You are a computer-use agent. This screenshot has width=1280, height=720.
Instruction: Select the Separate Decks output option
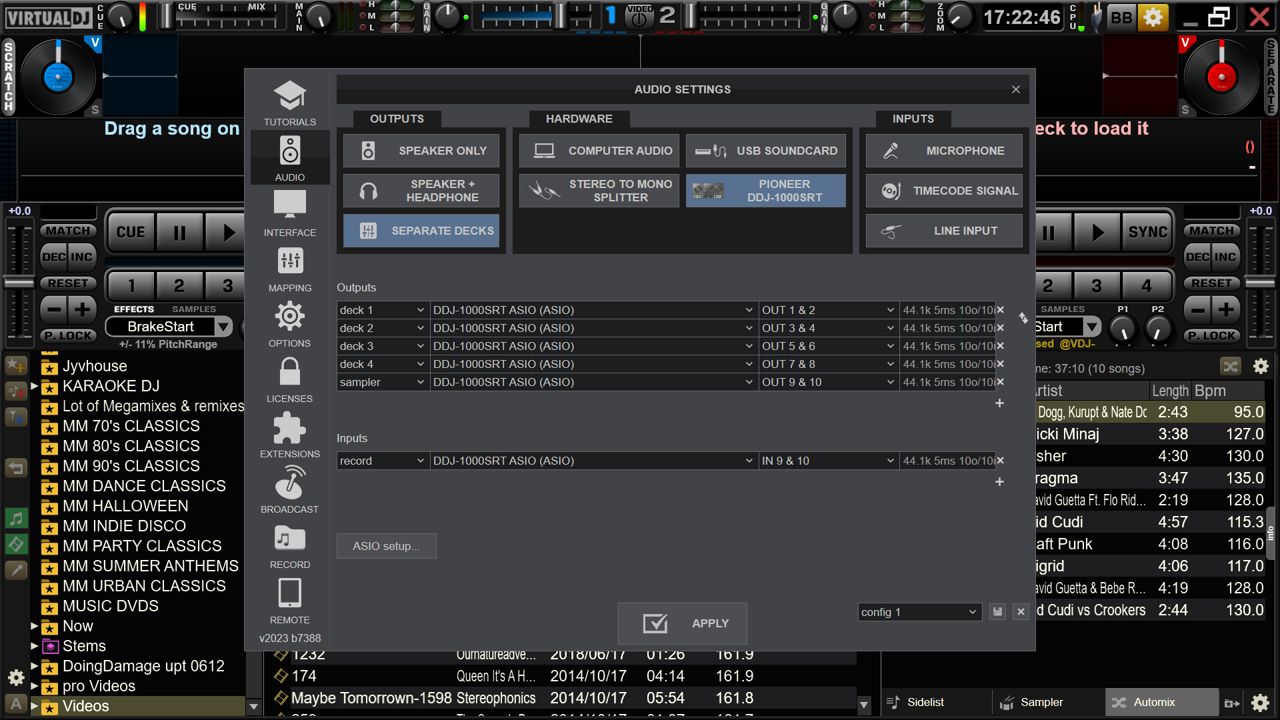click(421, 231)
